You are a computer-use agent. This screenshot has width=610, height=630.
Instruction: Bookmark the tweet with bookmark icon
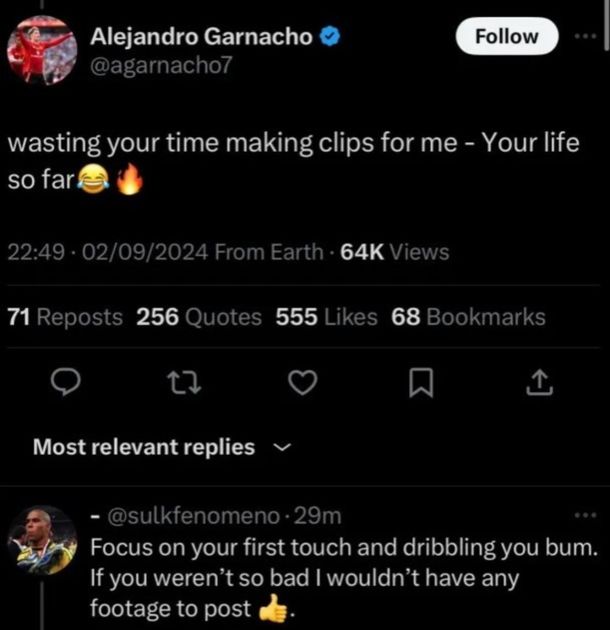coord(421,383)
